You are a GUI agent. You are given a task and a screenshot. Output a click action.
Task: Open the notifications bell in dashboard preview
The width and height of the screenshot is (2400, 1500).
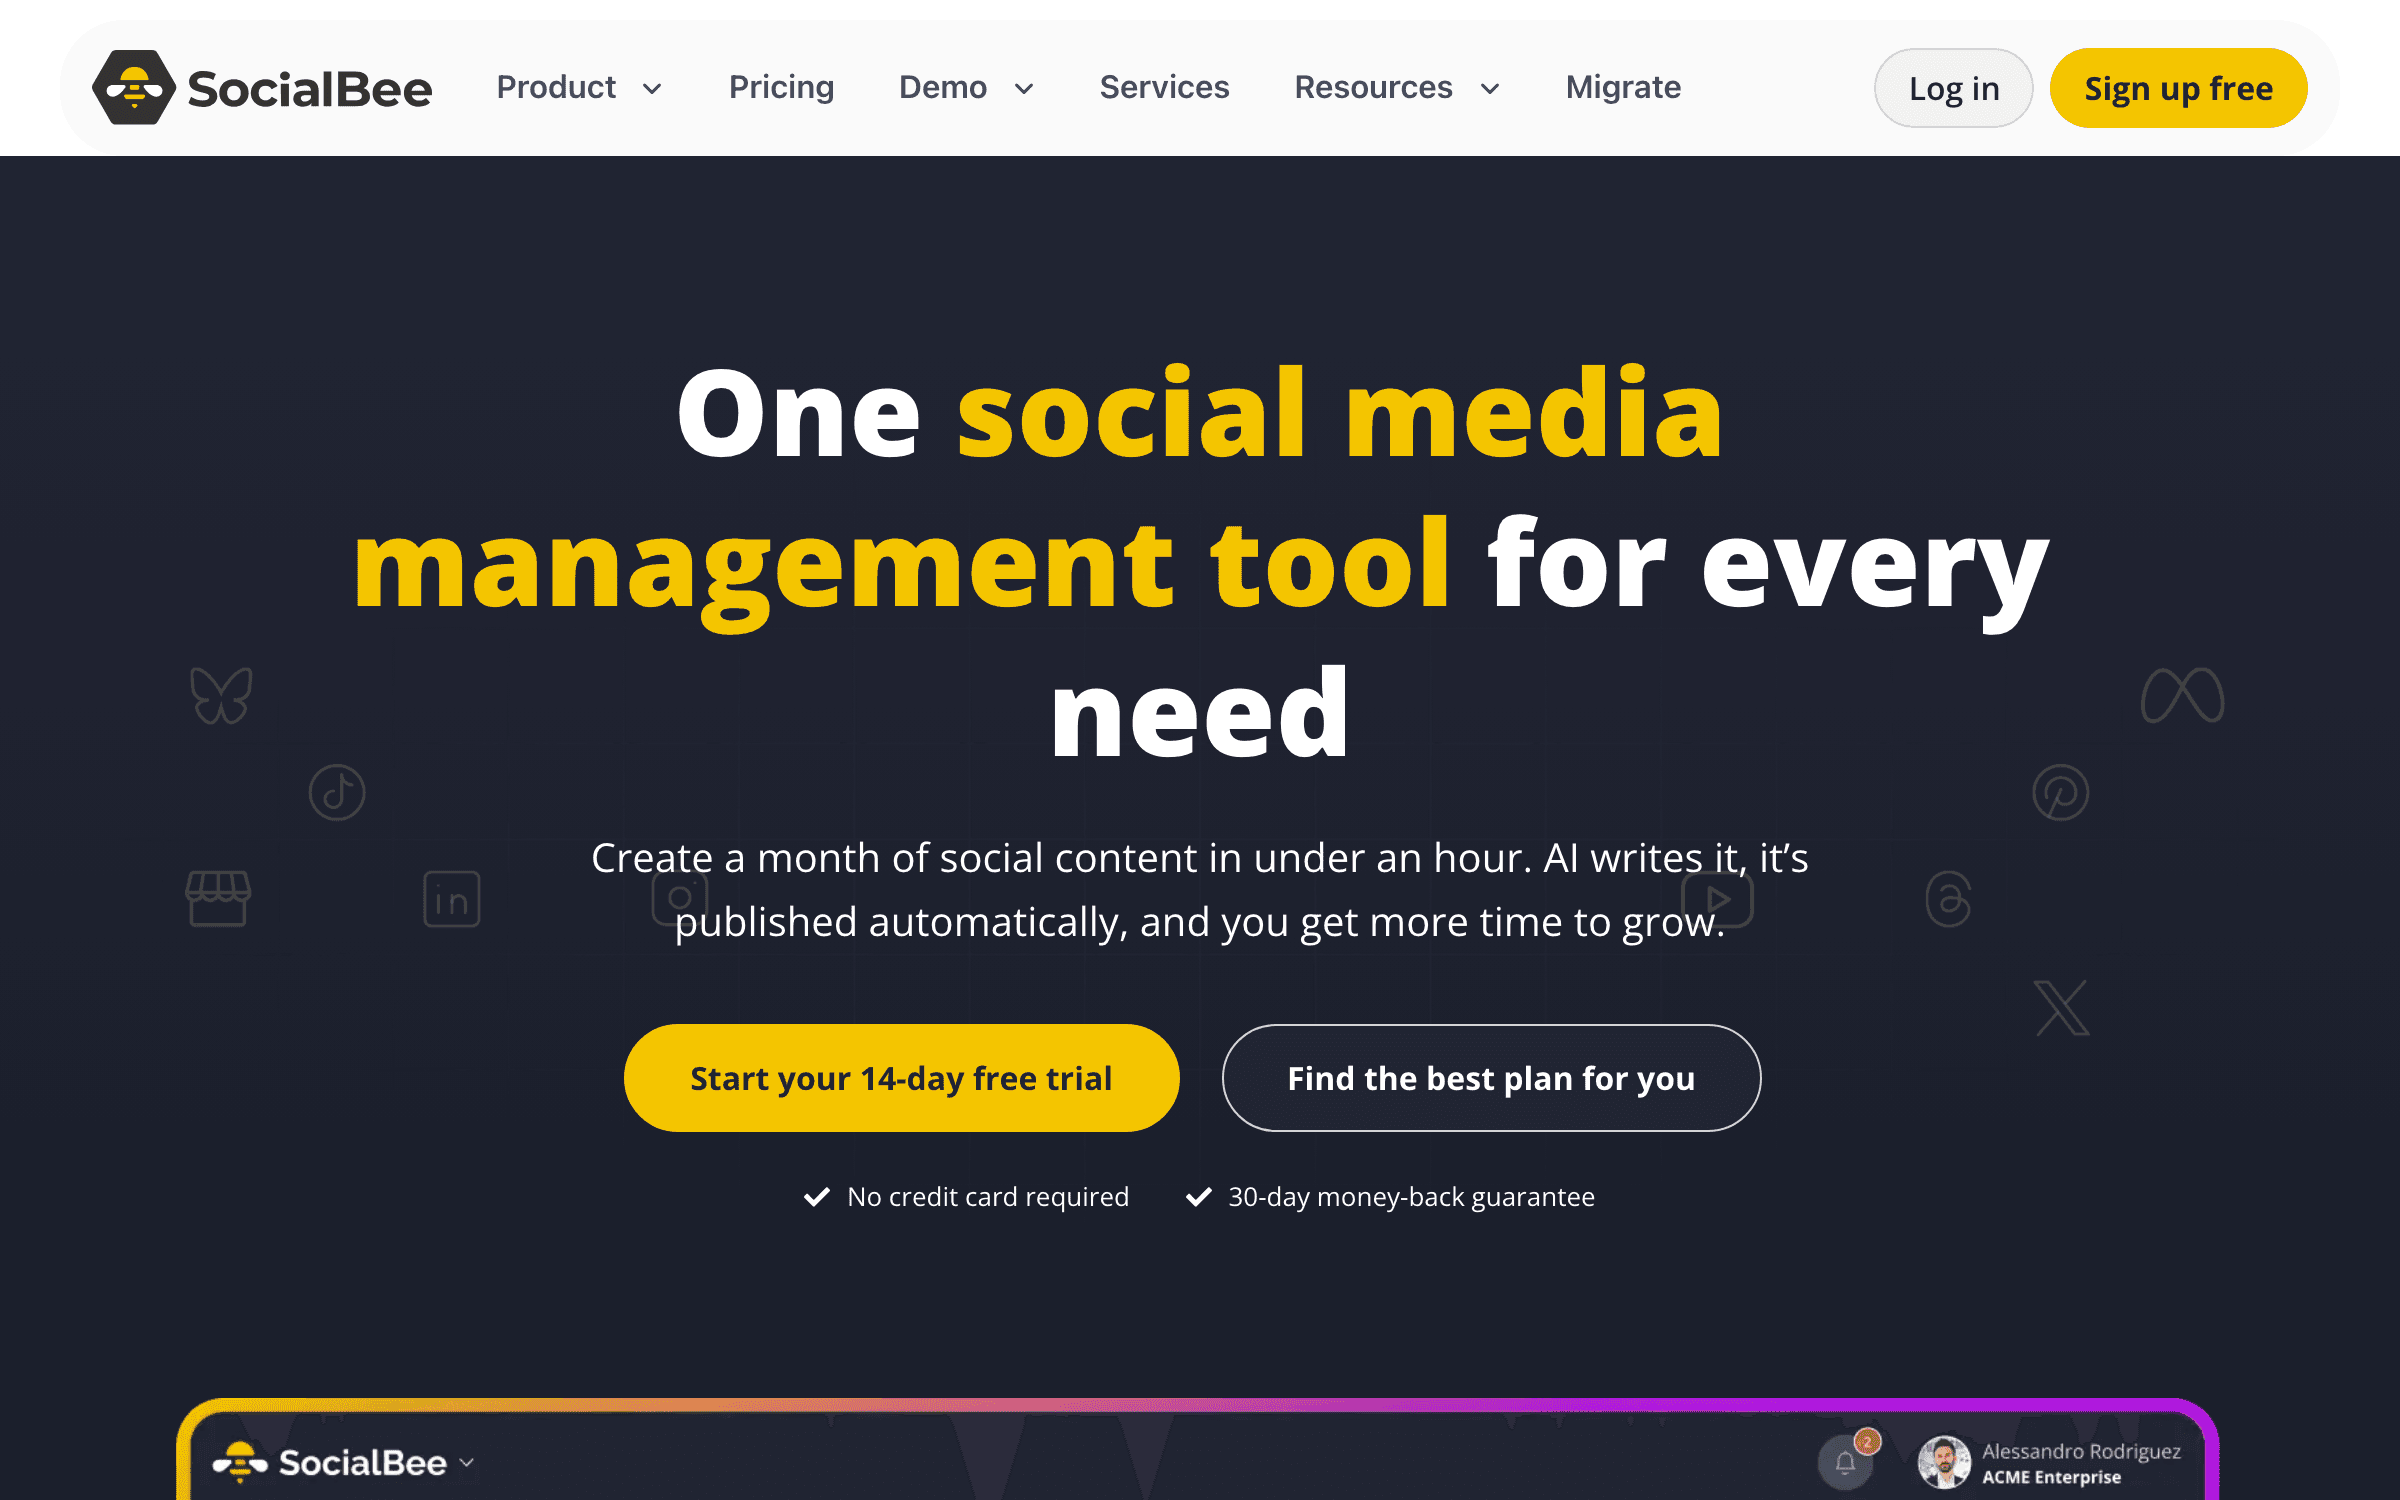tap(1845, 1463)
